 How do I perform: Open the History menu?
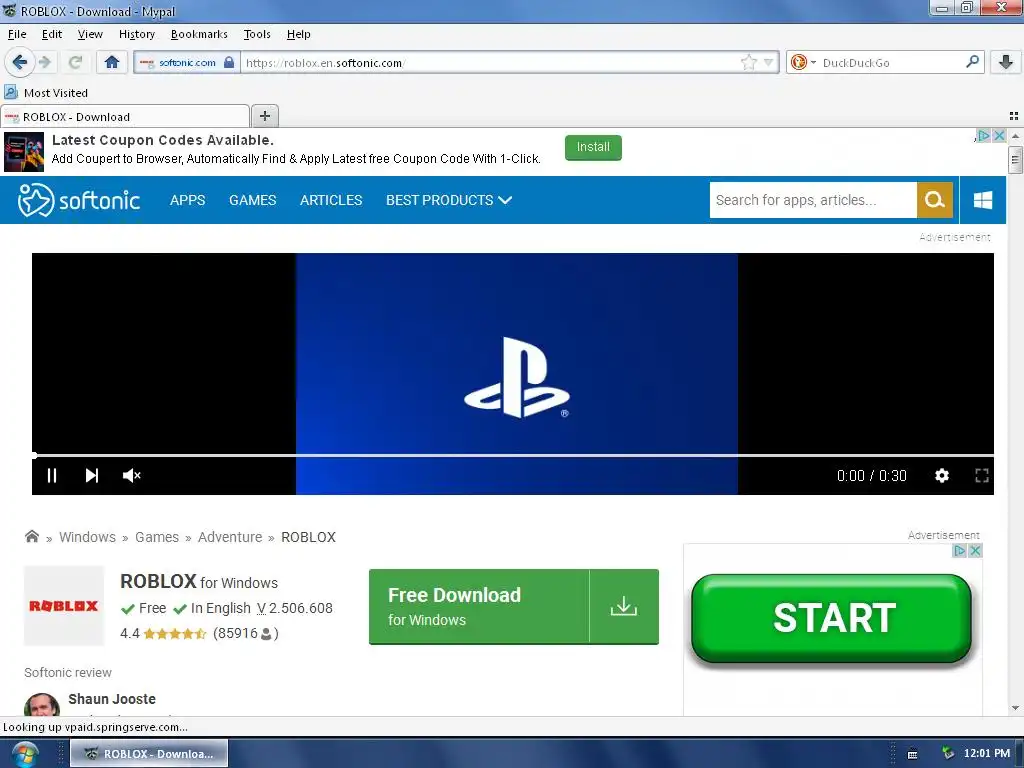click(136, 34)
